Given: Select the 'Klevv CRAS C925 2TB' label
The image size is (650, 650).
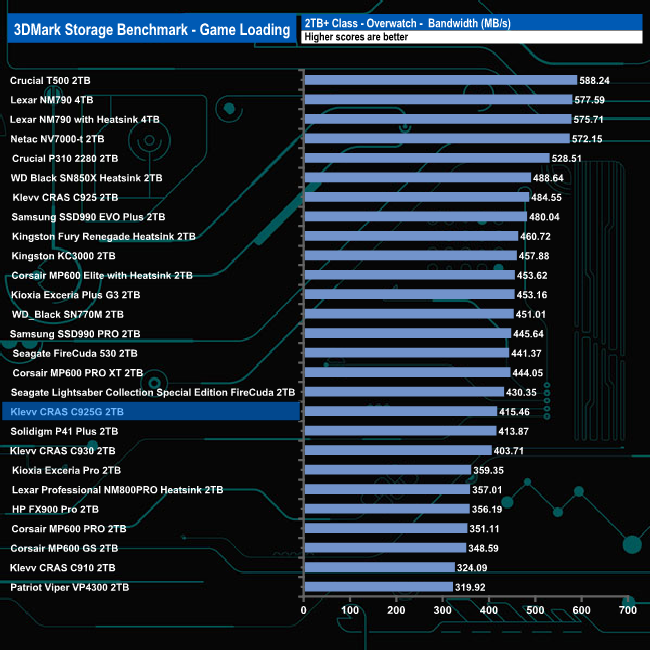Looking at the screenshot, I should [65, 197].
